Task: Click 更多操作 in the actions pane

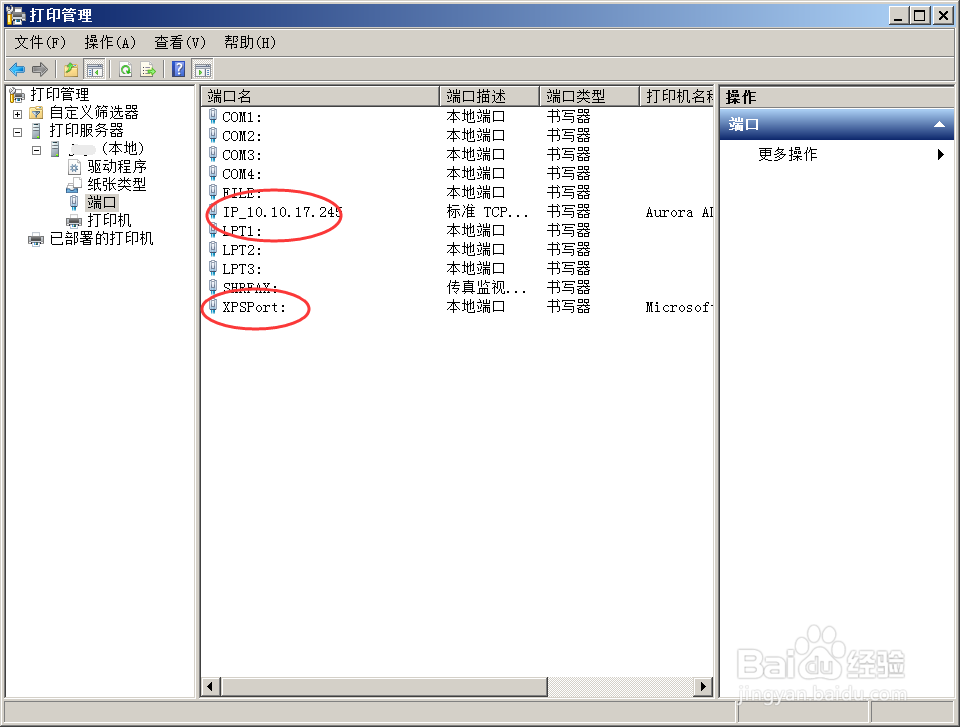Action: tap(787, 154)
